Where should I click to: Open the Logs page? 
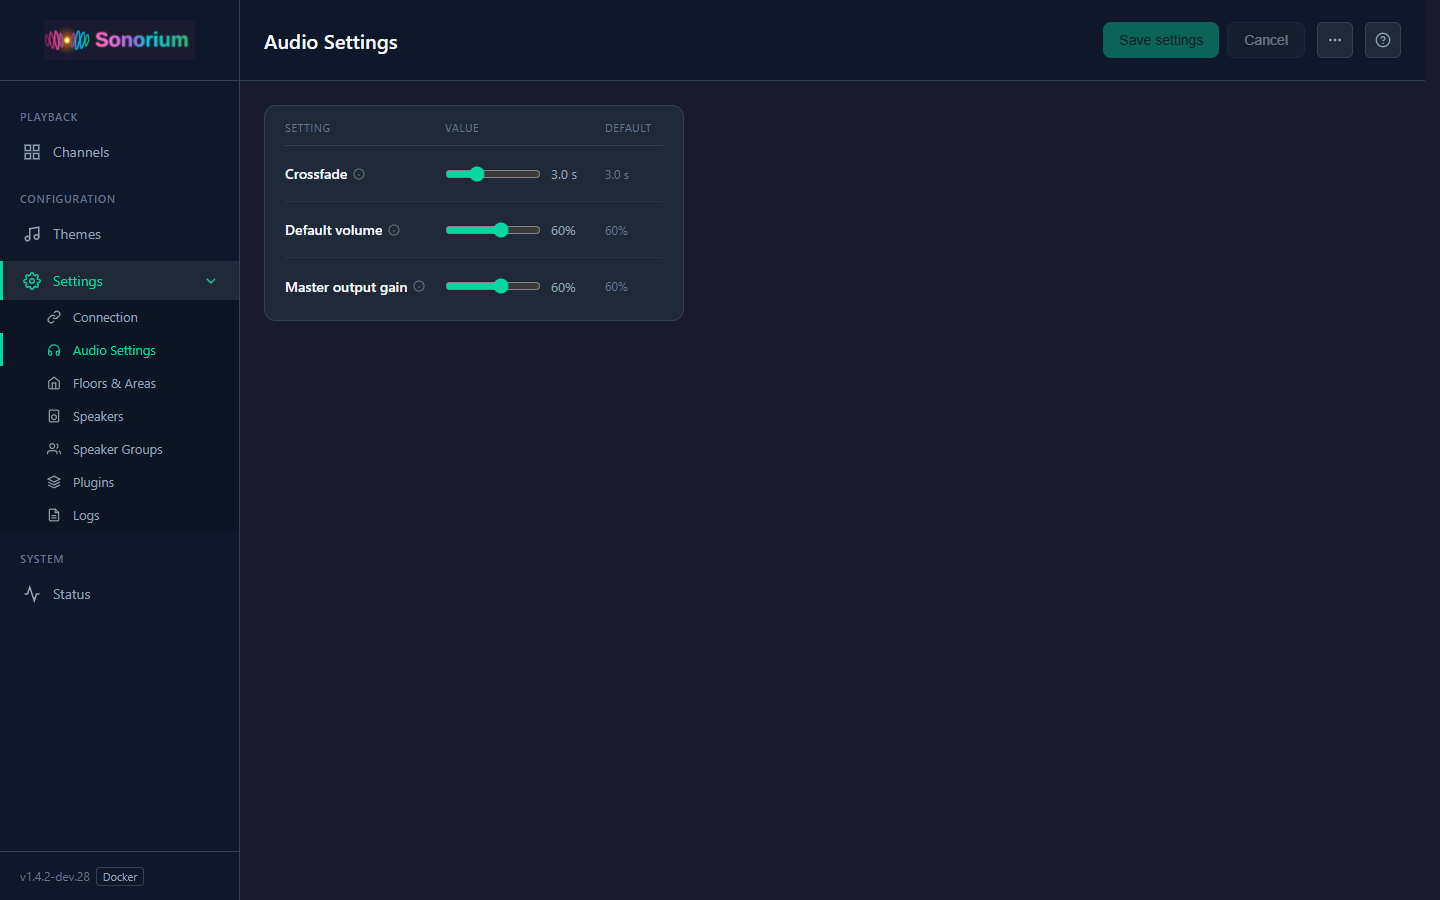(120, 515)
